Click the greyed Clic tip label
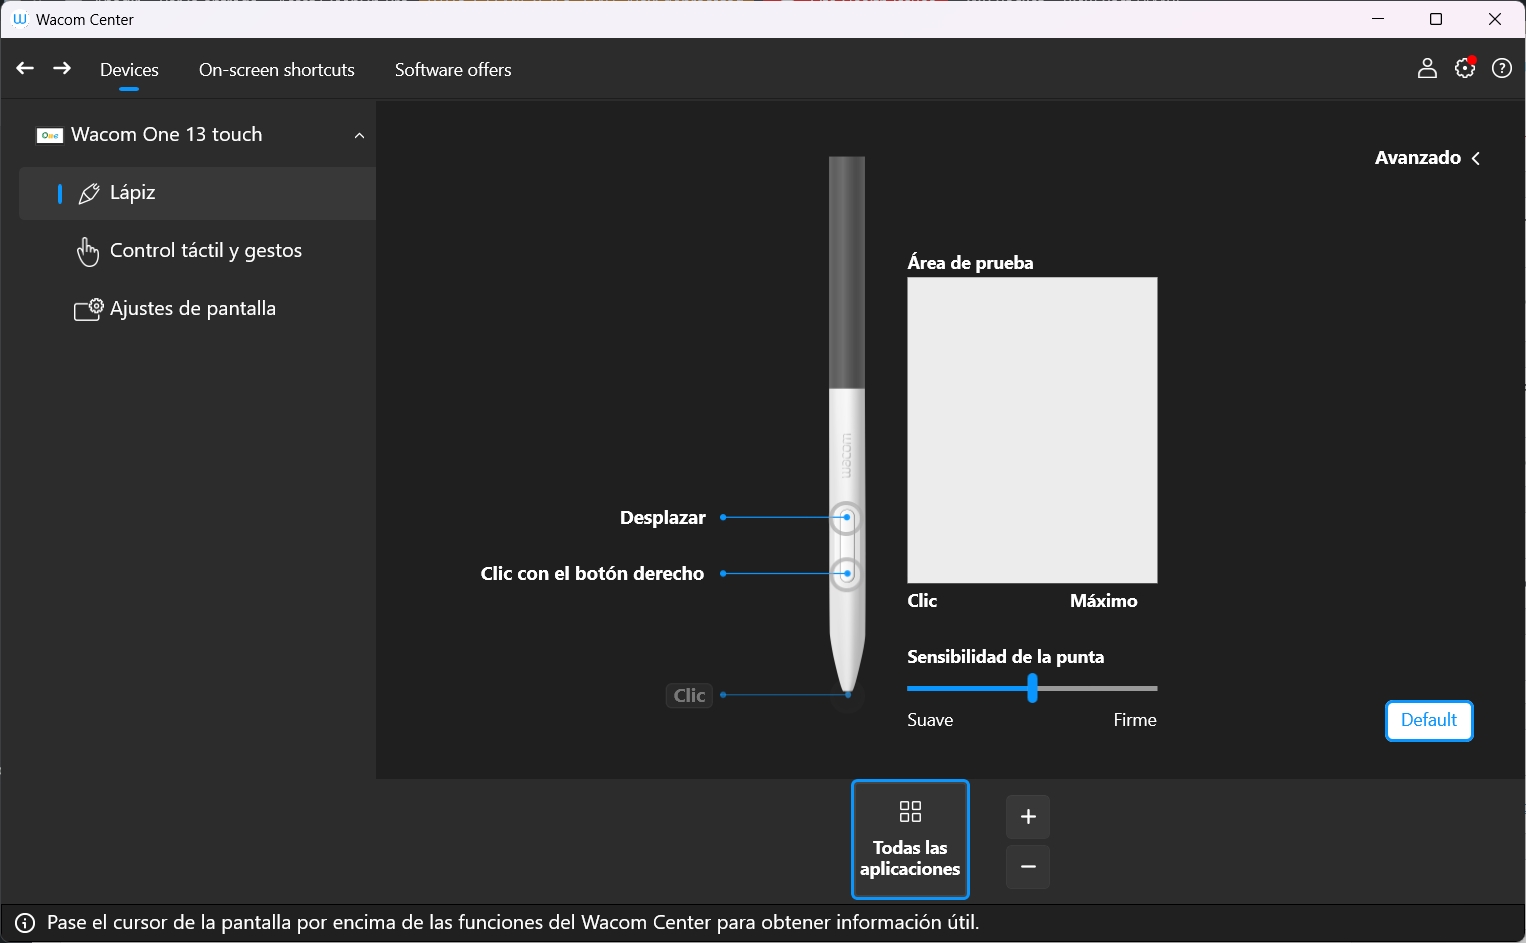The image size is (1526, 943). coord(689,695)
